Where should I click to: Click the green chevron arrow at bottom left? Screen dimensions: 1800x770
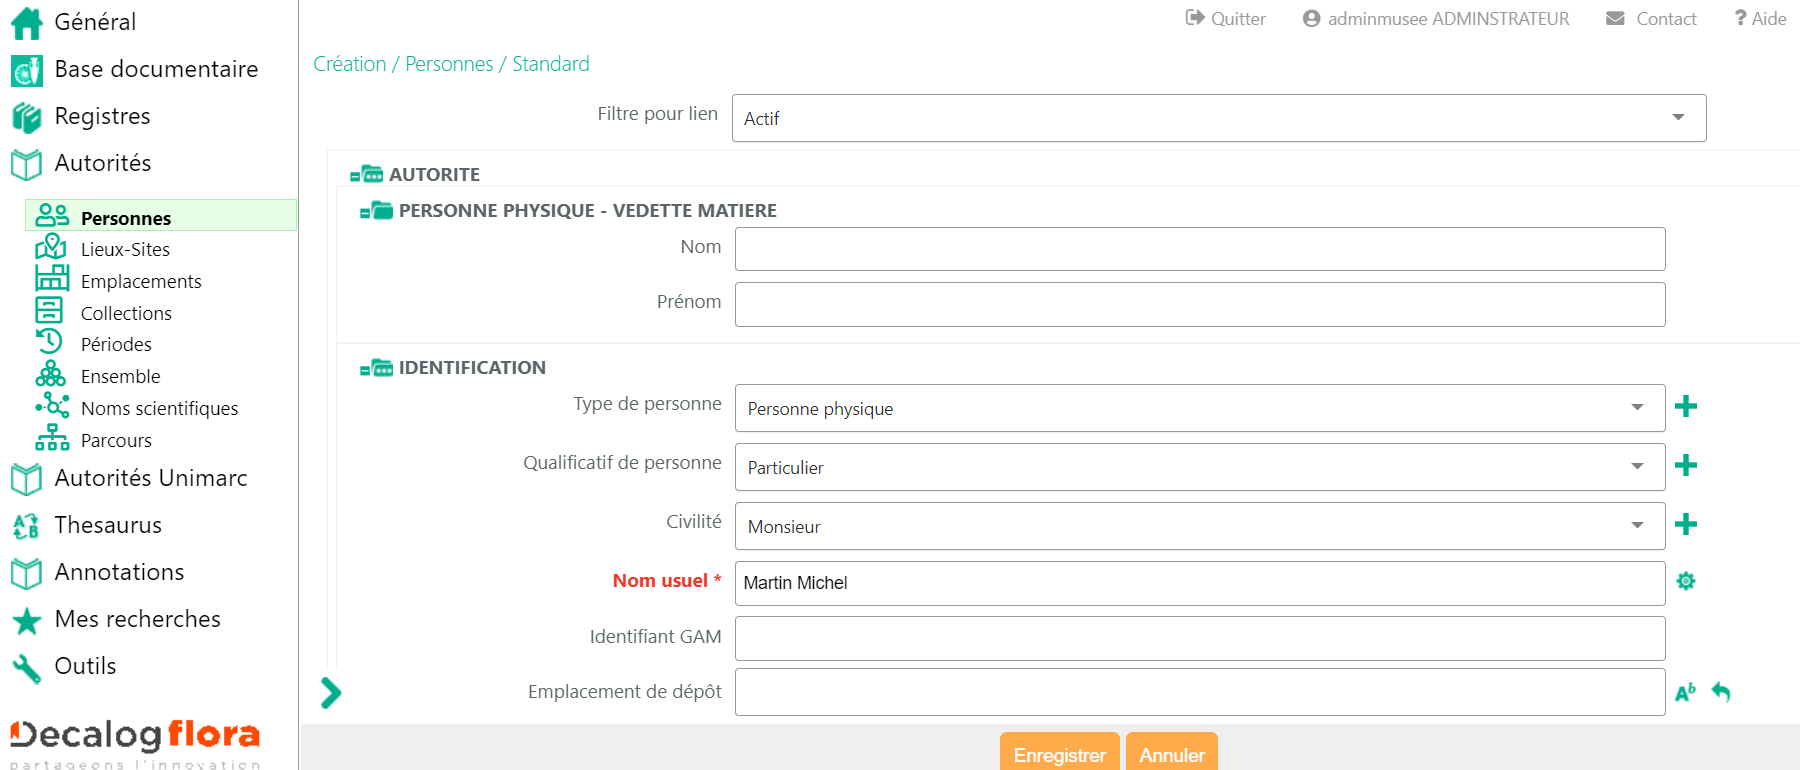[331, 692]
